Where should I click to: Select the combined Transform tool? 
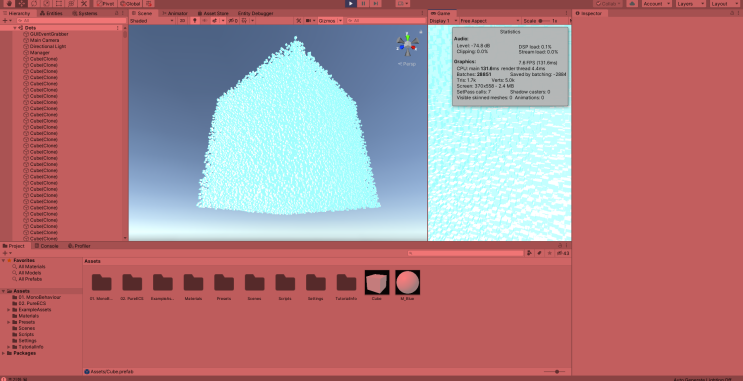tap(71, 3)
